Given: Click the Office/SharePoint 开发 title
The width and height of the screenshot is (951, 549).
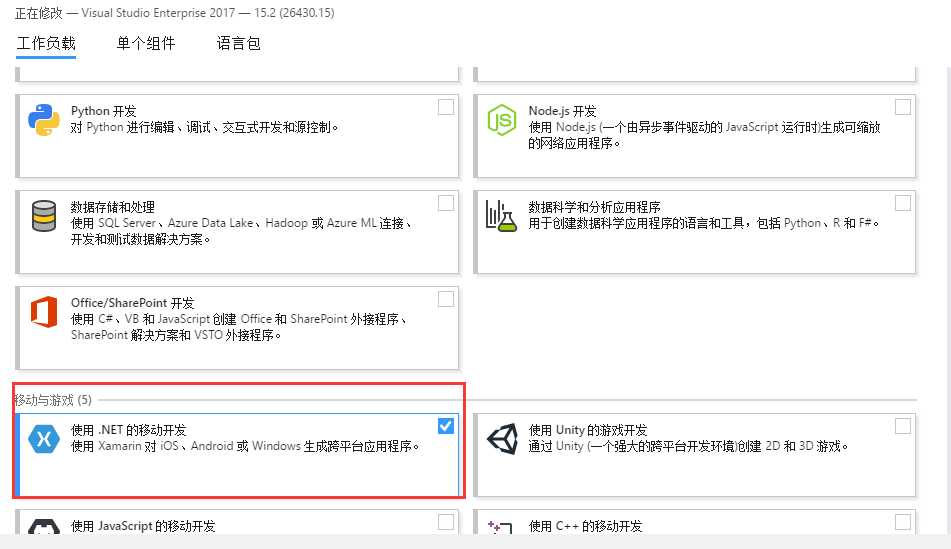Looking at the screenshot, I should (x=132, y=303).
